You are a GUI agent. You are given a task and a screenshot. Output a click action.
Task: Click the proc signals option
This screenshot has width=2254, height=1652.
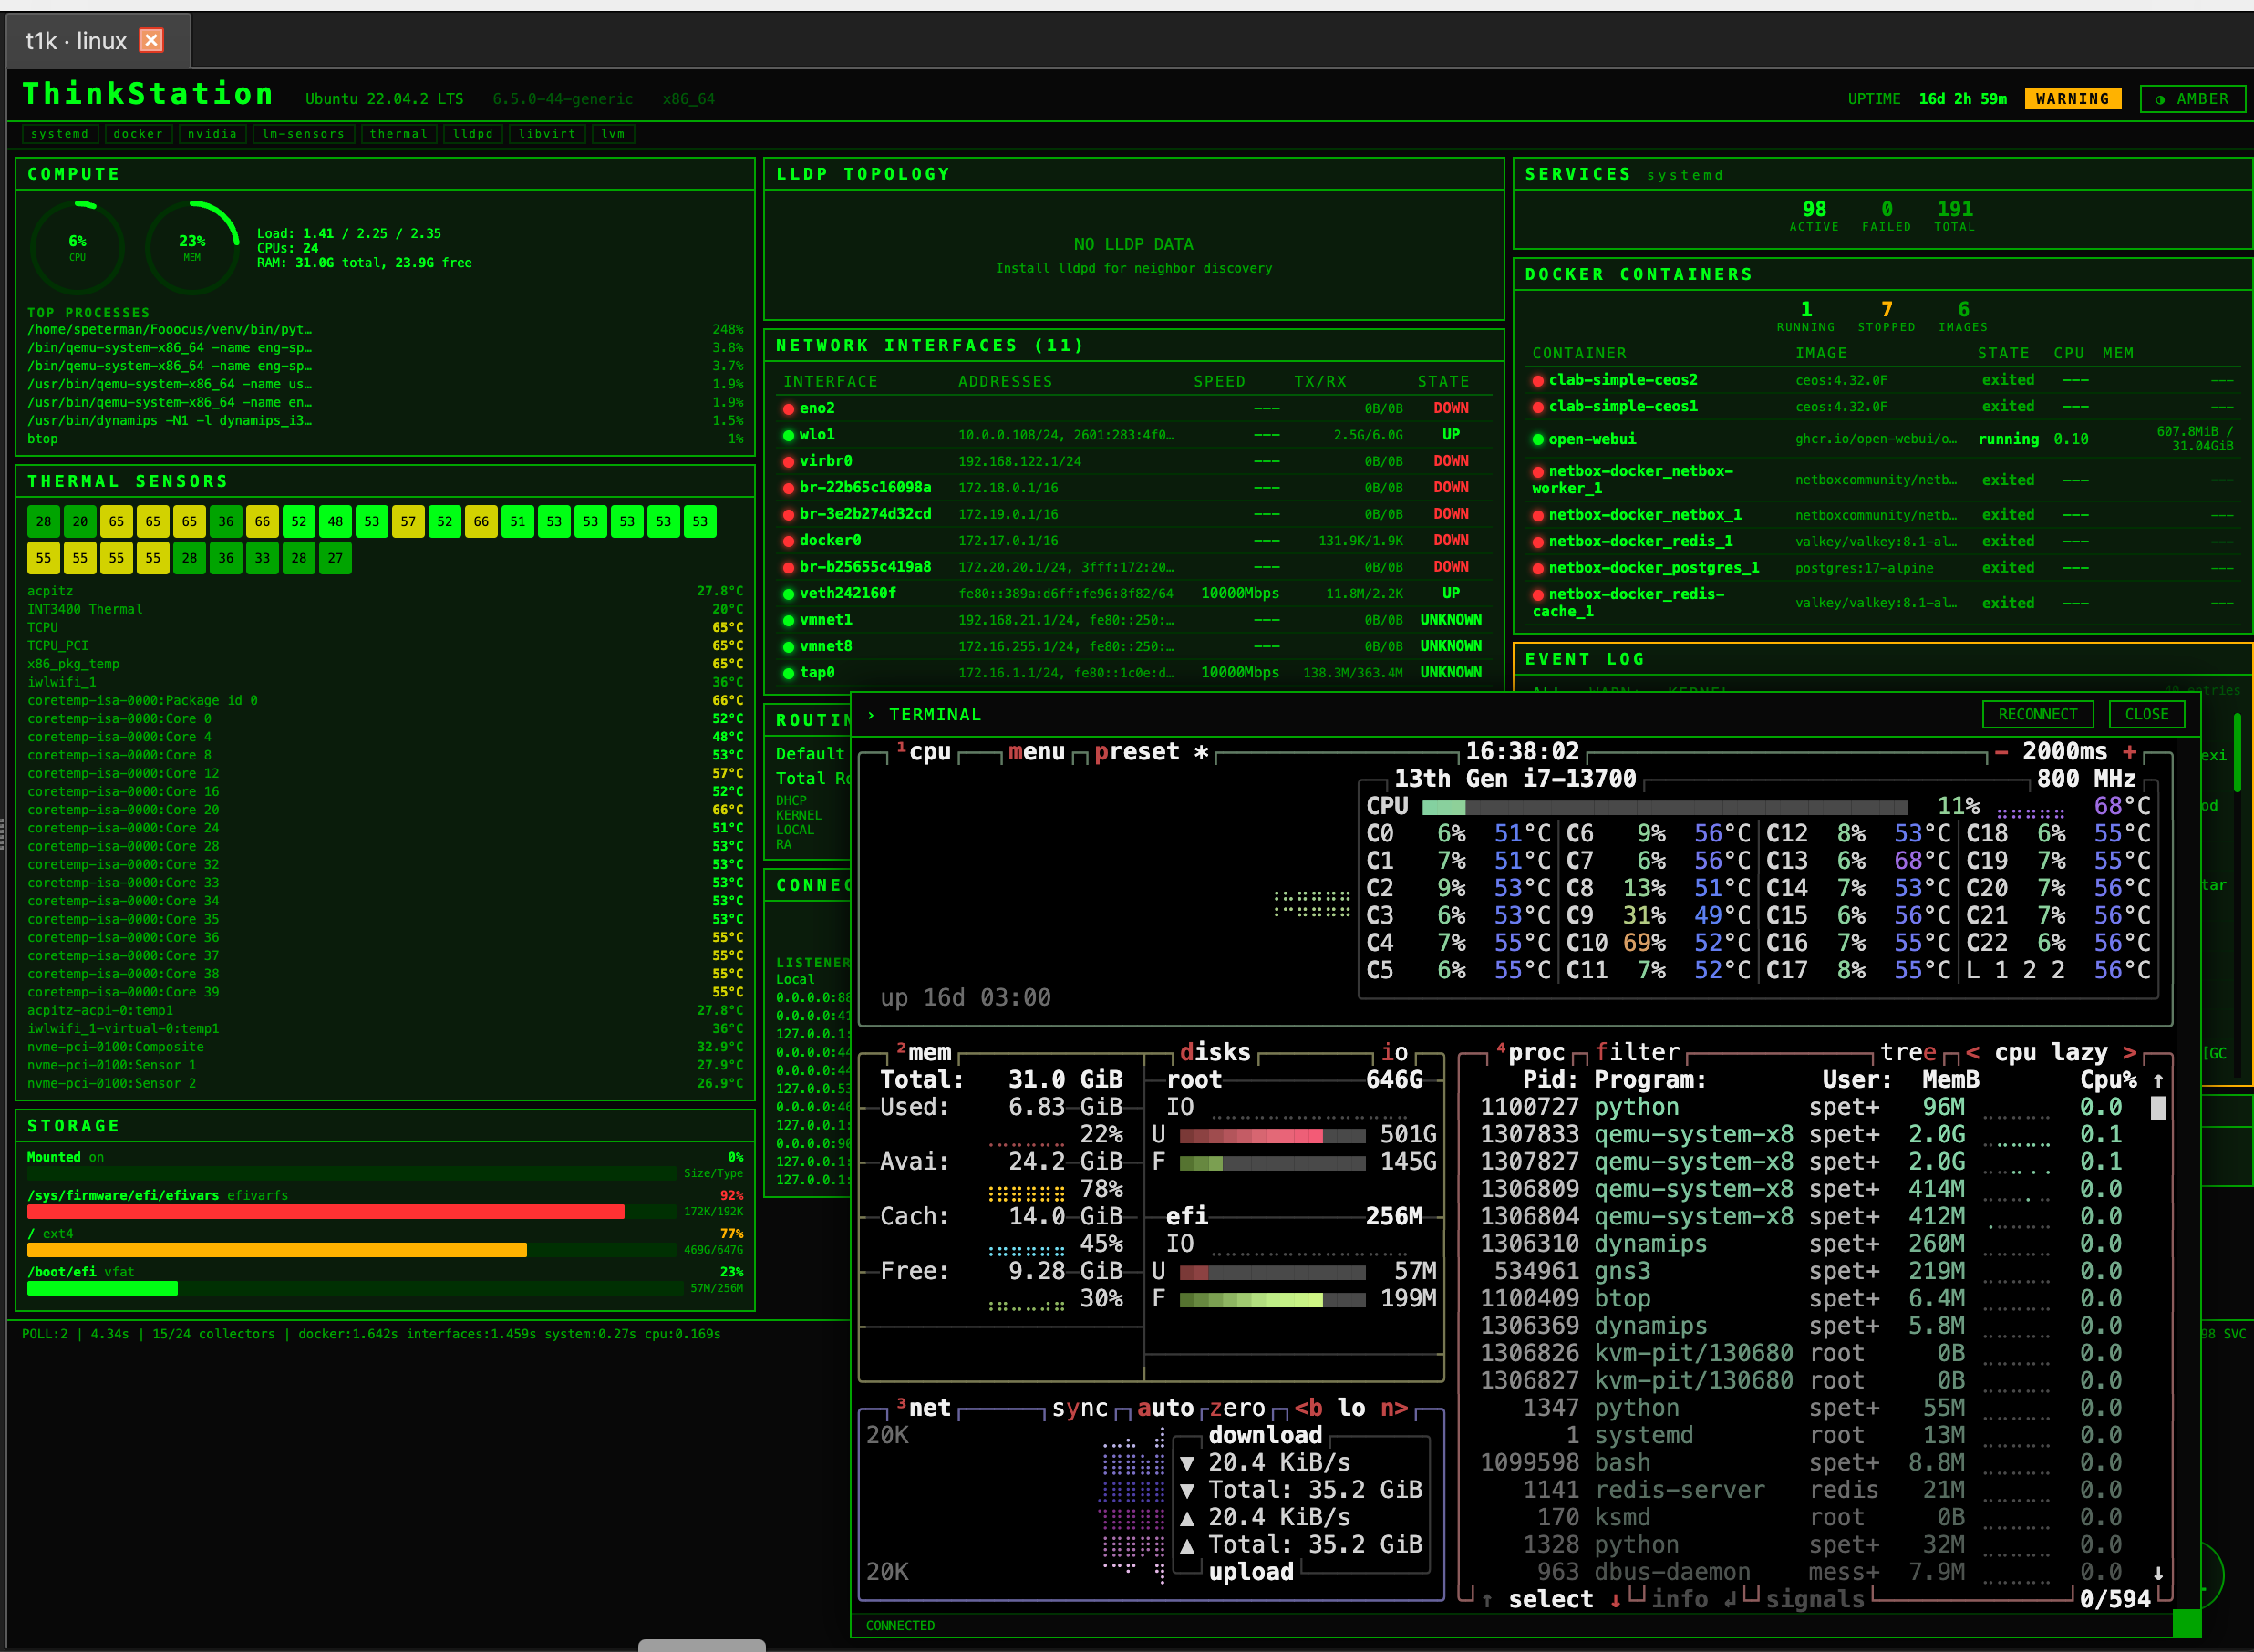tap(1815, 1599)
